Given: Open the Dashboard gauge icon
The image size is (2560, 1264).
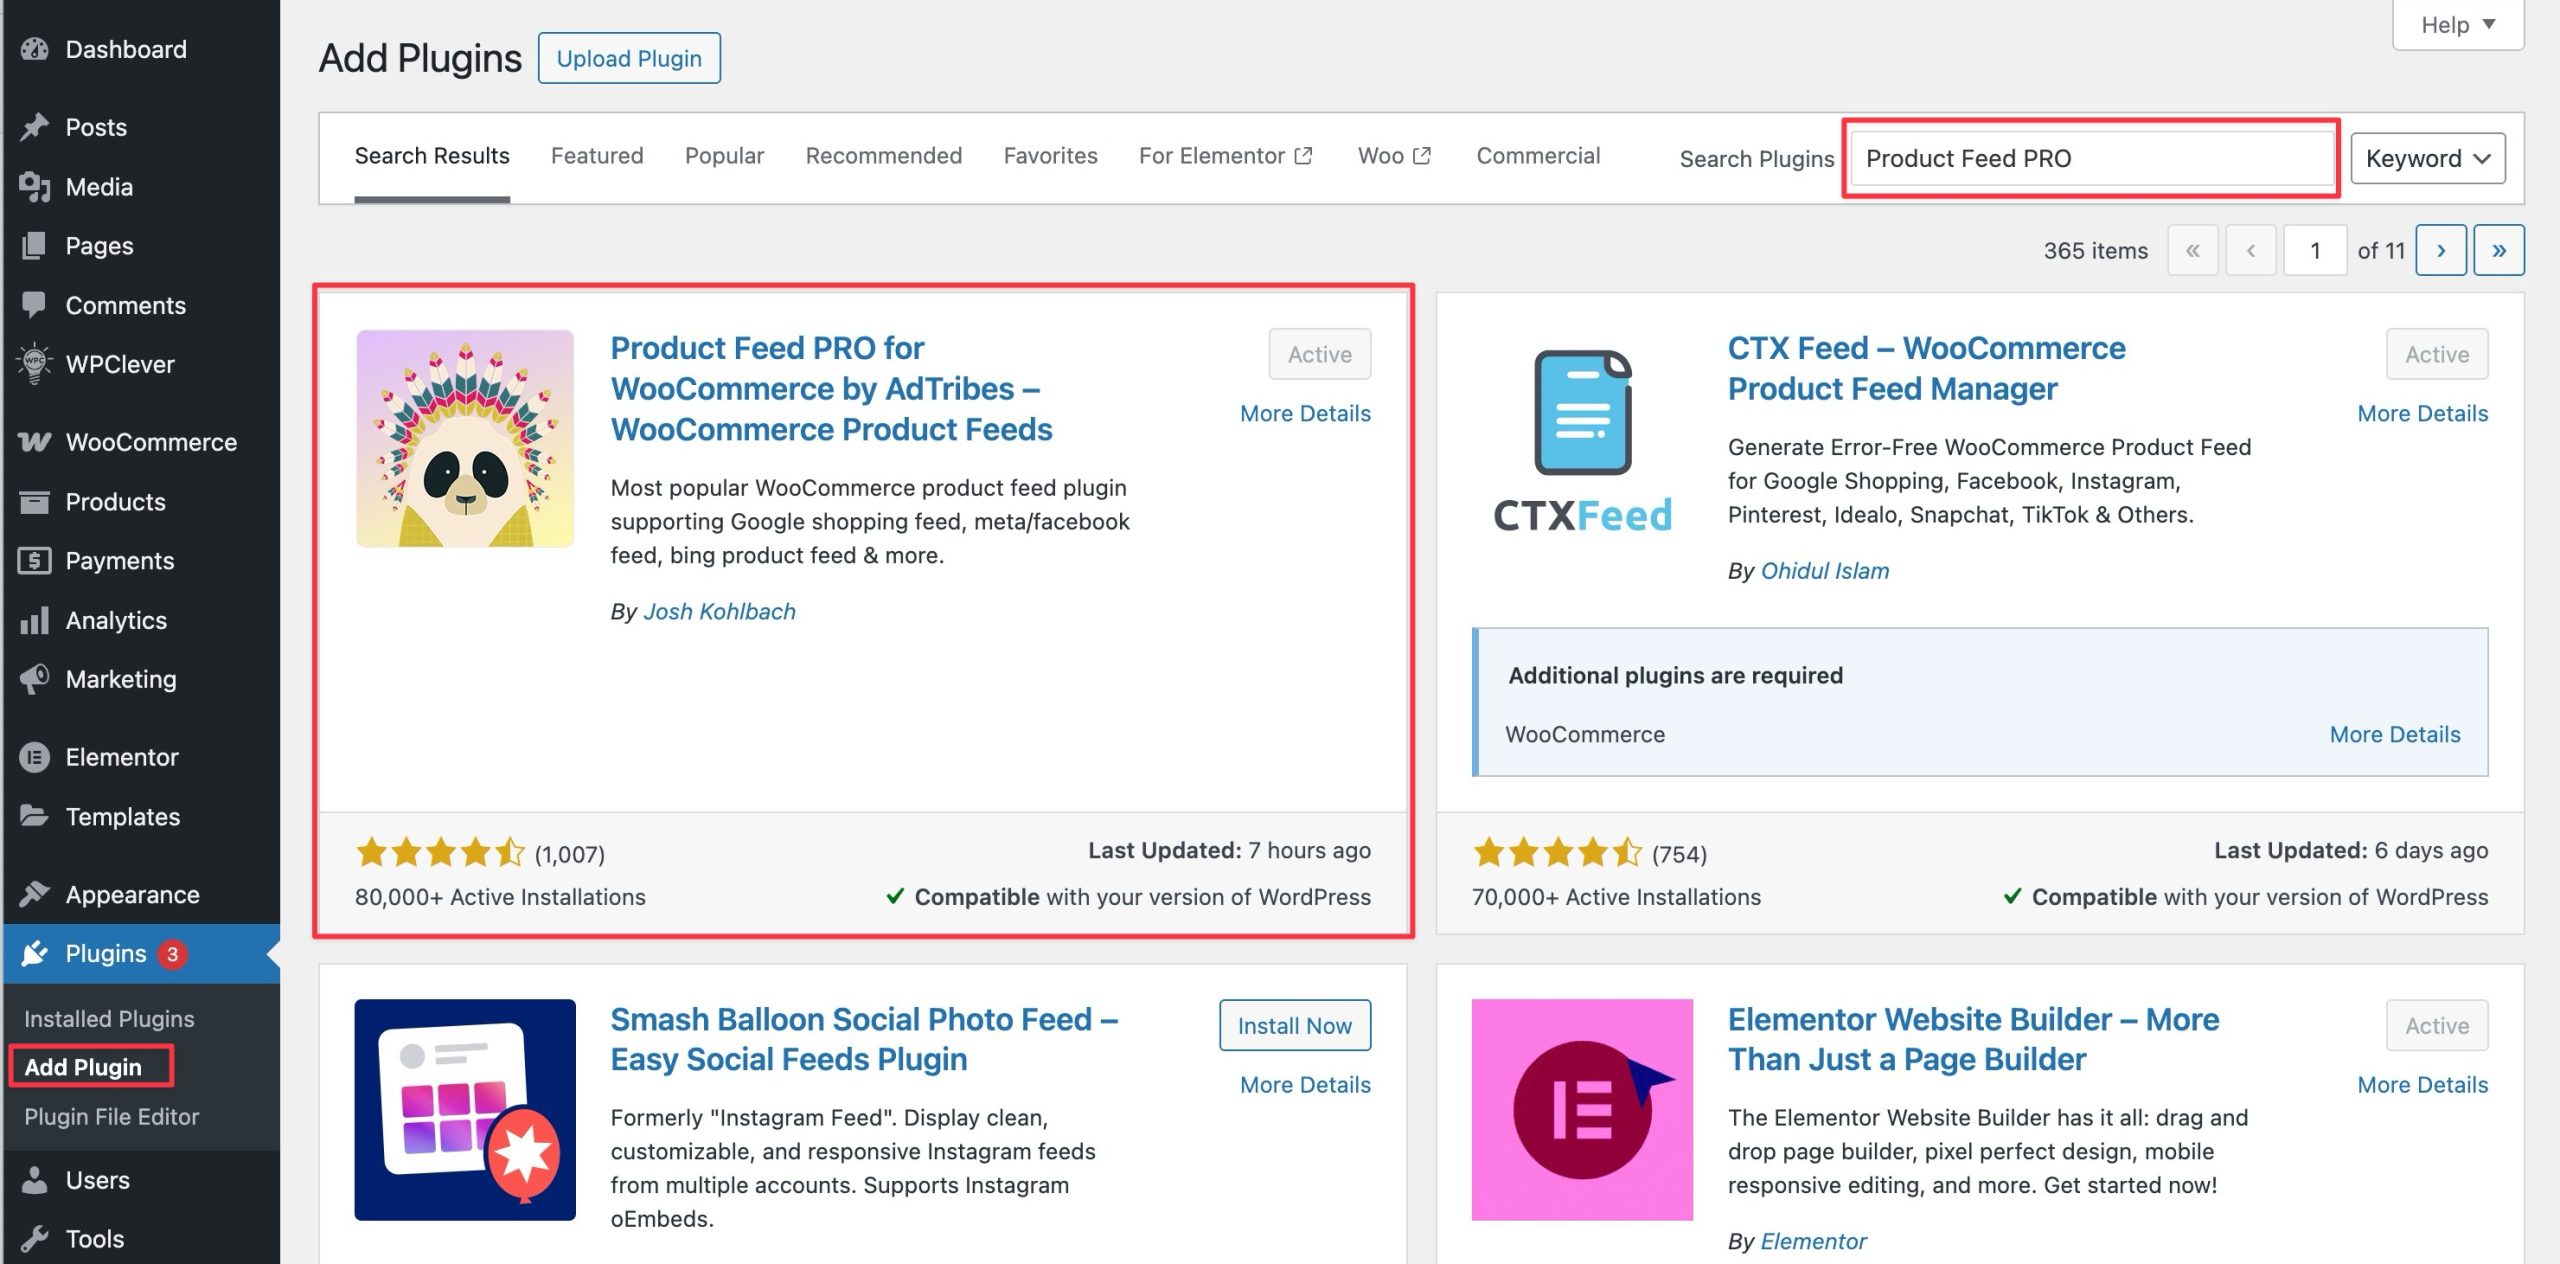Looking at the screenshot, I should coord(34,49).
